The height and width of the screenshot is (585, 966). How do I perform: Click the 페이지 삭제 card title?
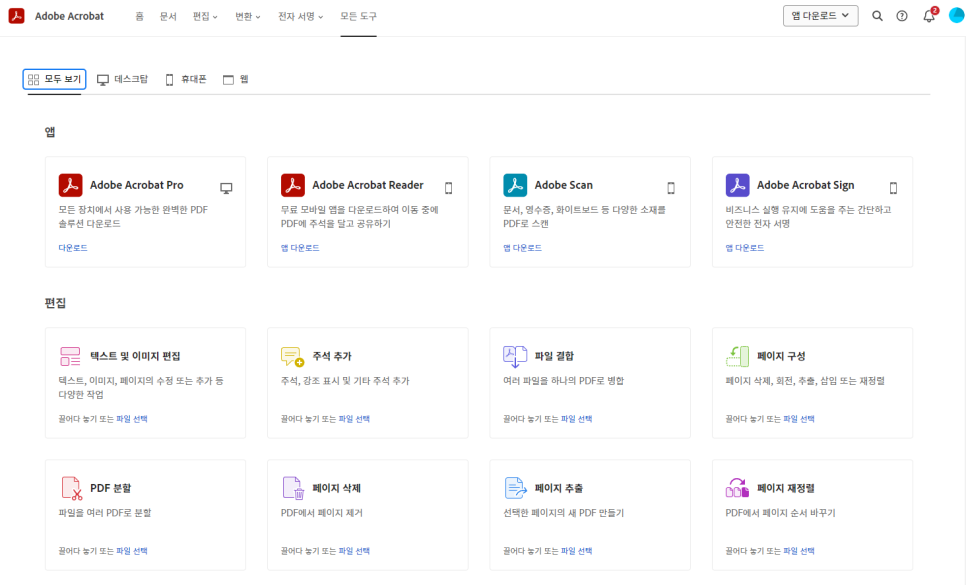pyautogui.click(x=337, y=488)
